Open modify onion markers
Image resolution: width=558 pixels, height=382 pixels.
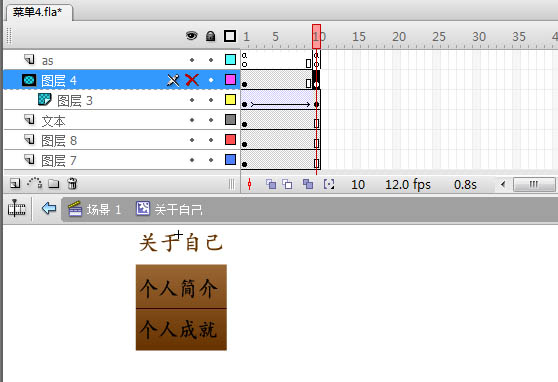coord(329,184)
